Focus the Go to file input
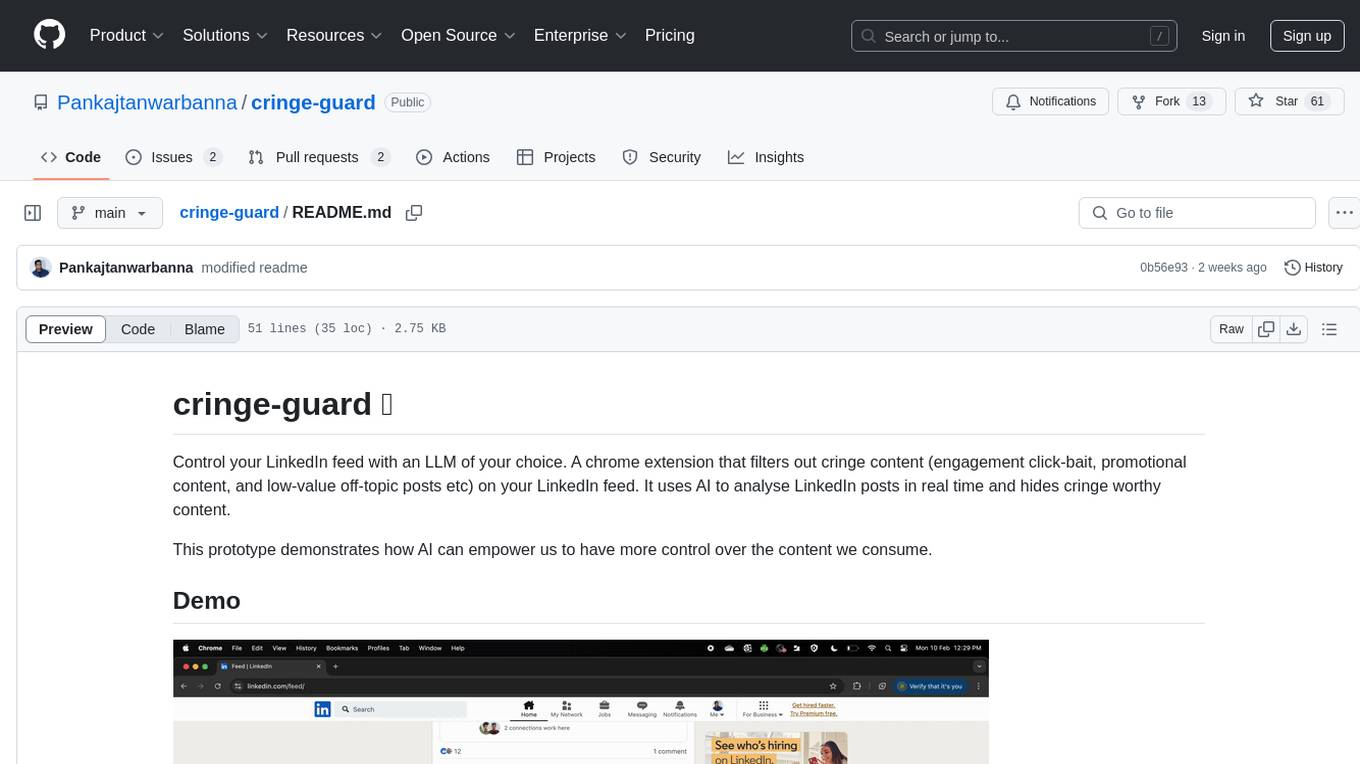 coord(1197,213)
